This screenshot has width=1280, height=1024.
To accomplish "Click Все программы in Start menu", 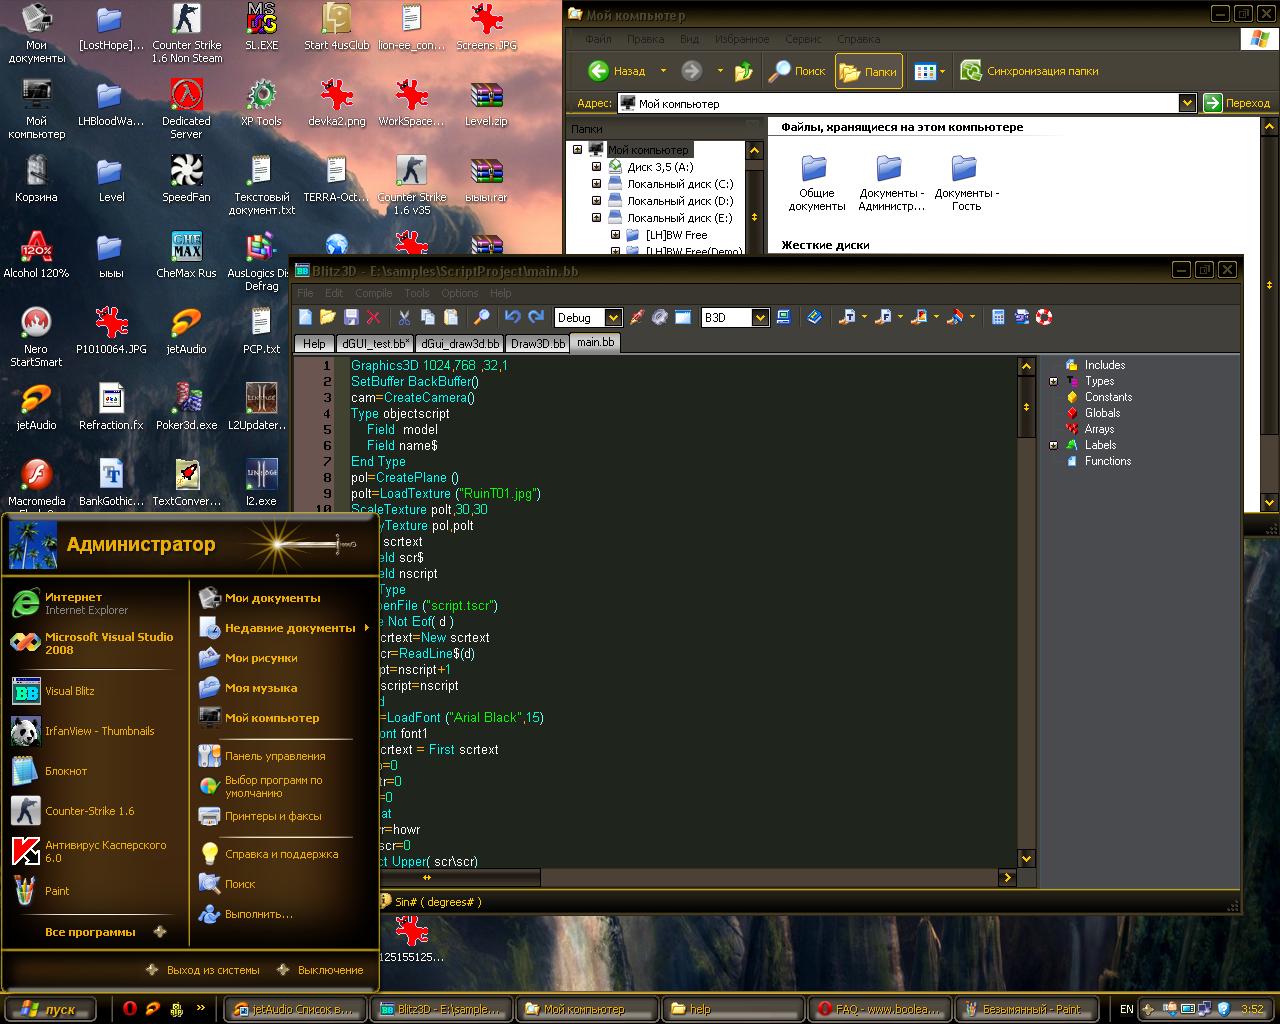I will point(90,932).
